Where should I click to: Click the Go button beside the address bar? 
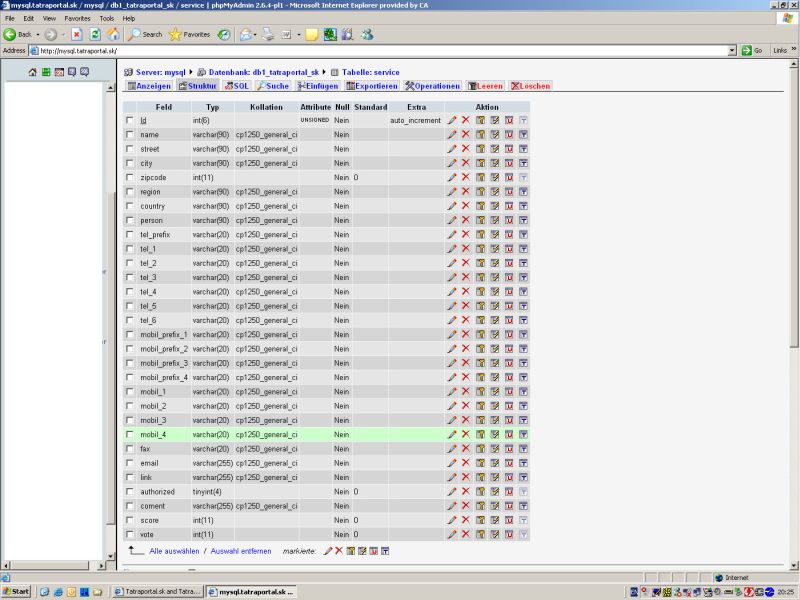753,51
